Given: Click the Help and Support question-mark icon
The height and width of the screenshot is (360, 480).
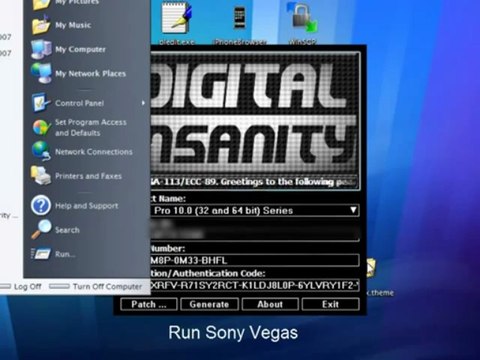Looking at the screenshot, I should point(41,205).
